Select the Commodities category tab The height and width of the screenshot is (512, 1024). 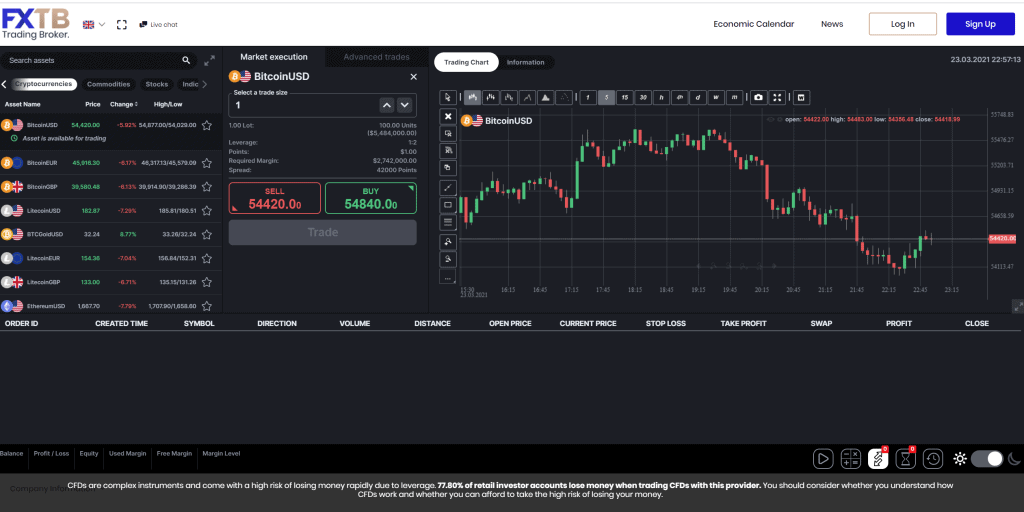(x=108, y=84)
